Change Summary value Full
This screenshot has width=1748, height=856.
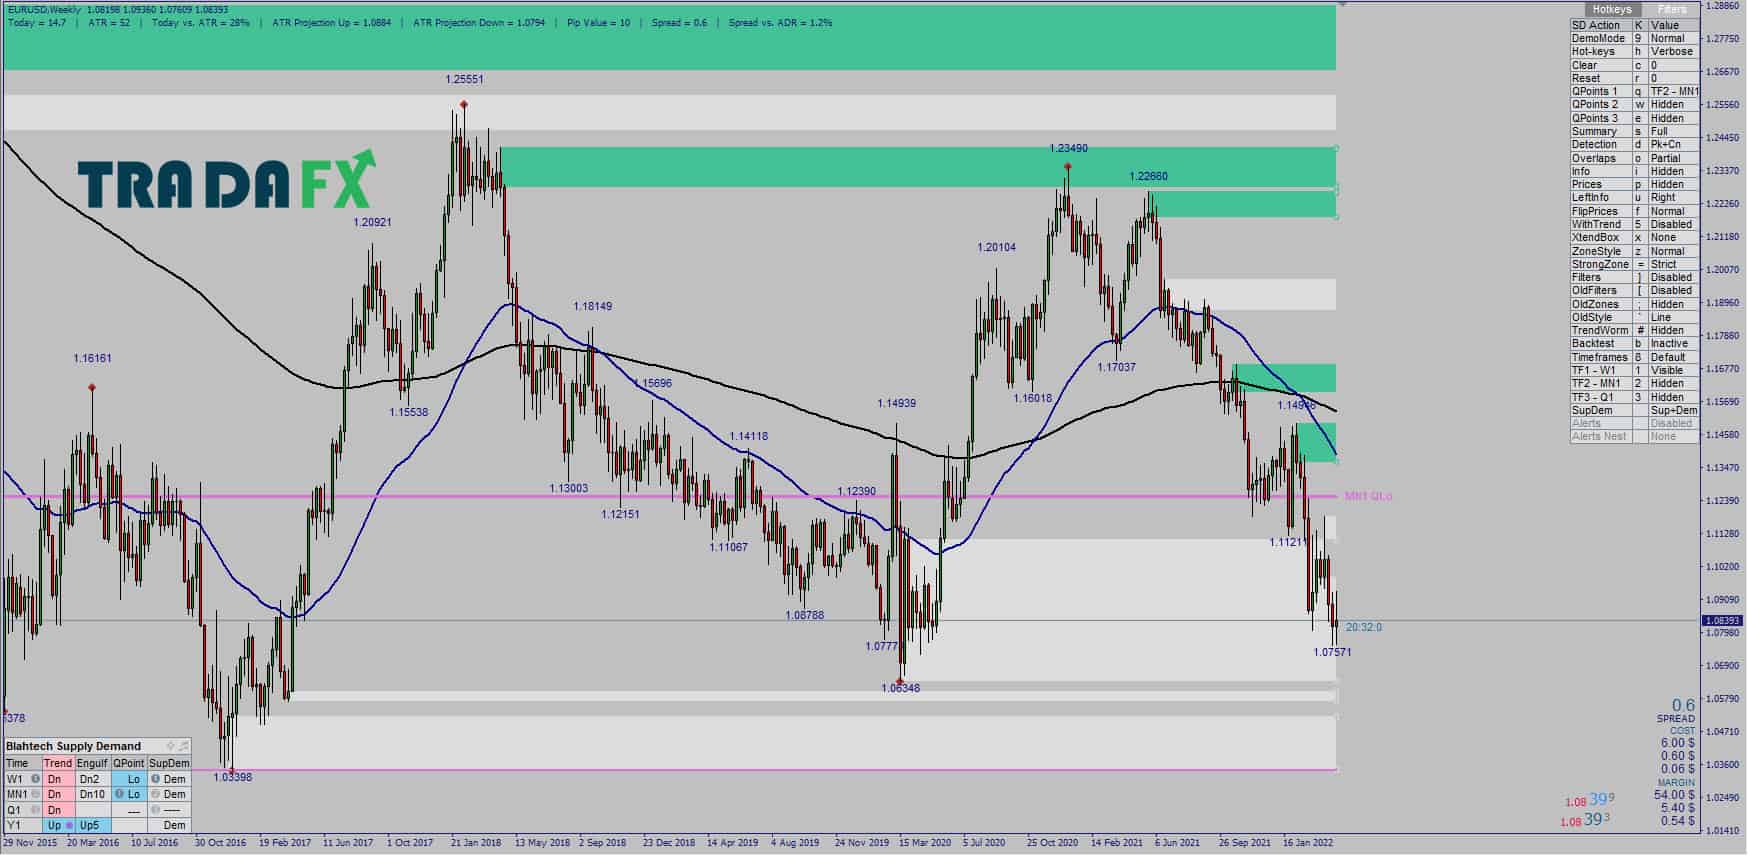pos(1673,131)
